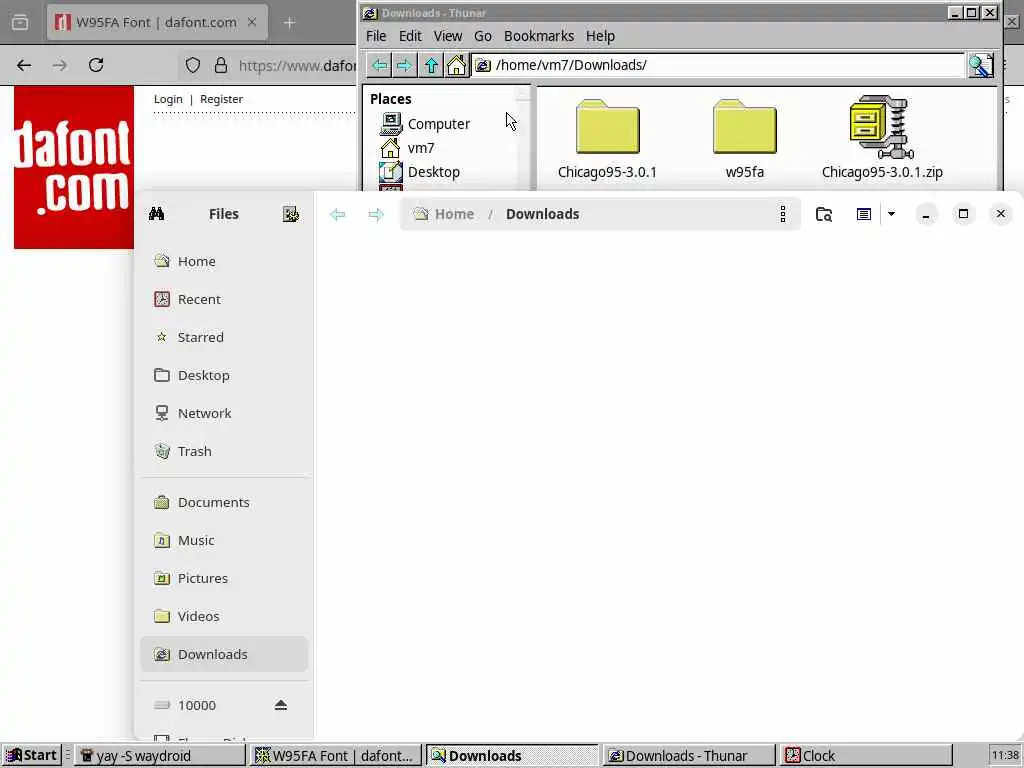The image size is (1024, 768).
Task: Click the Thunar home folder button
Action: (456, 65)
